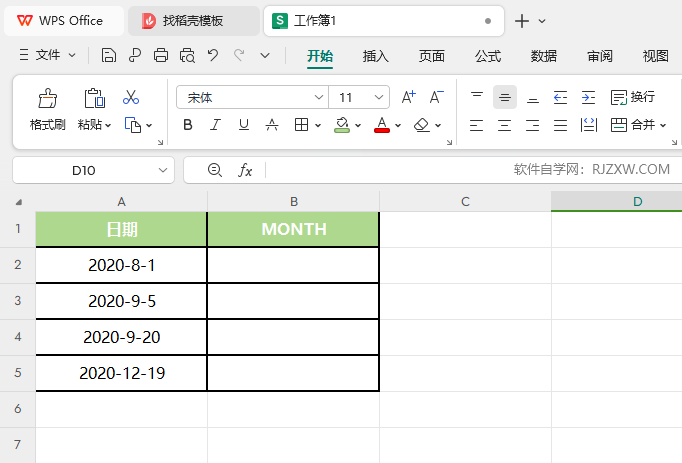
Task: Click cell containing 2020-12-19
Action: click(x=121, y=373)
